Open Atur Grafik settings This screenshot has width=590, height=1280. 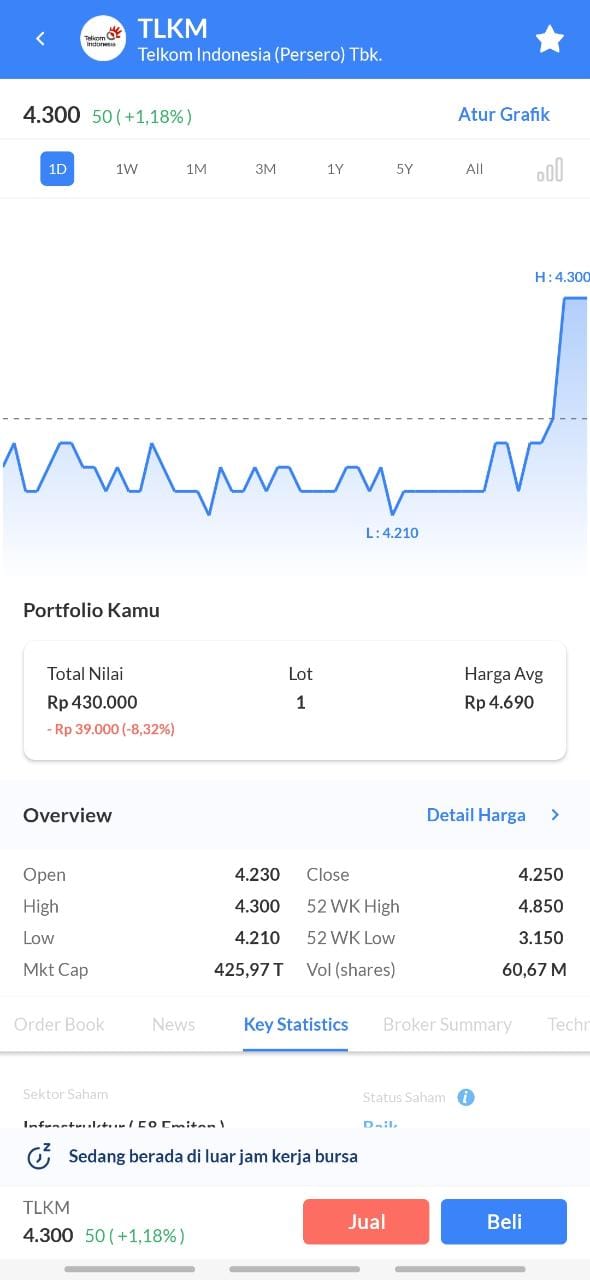(x=504, y=114)
